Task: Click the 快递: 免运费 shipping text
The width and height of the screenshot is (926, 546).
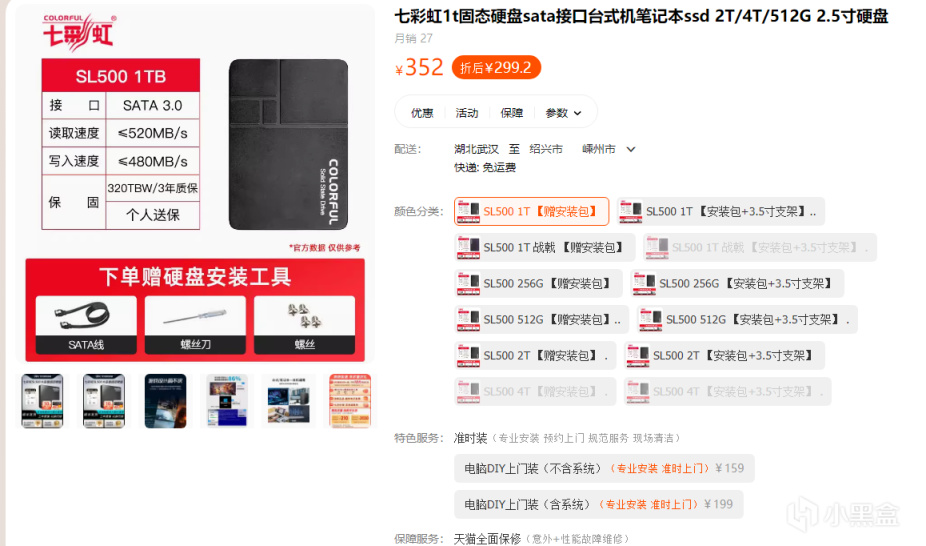Action: tap(485, 168)
